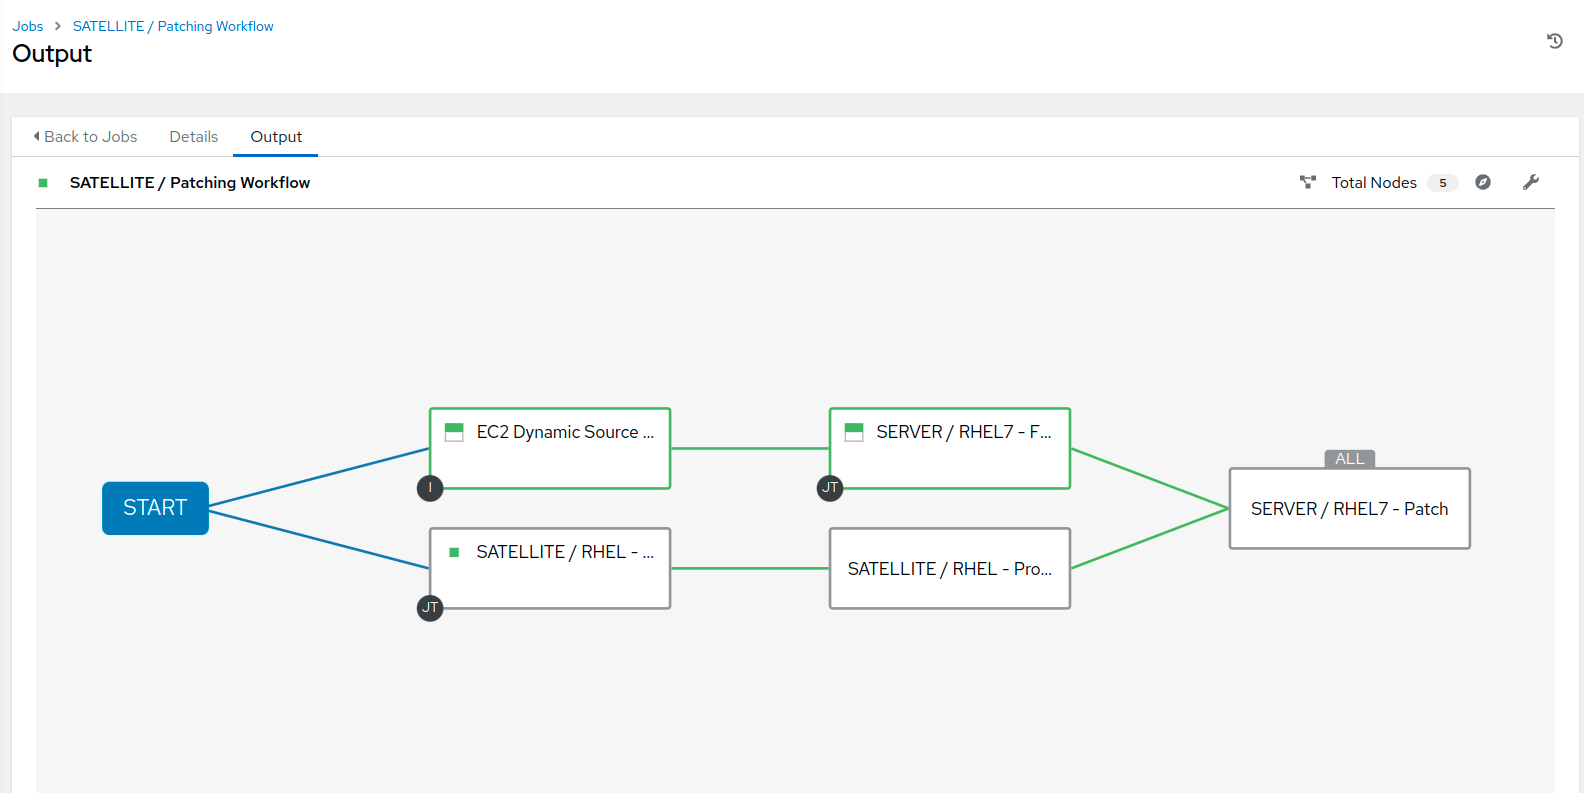Click the I badge on EC2 Dynamic Source node
Screen dimensions: 1584x793
pos(430,488)
